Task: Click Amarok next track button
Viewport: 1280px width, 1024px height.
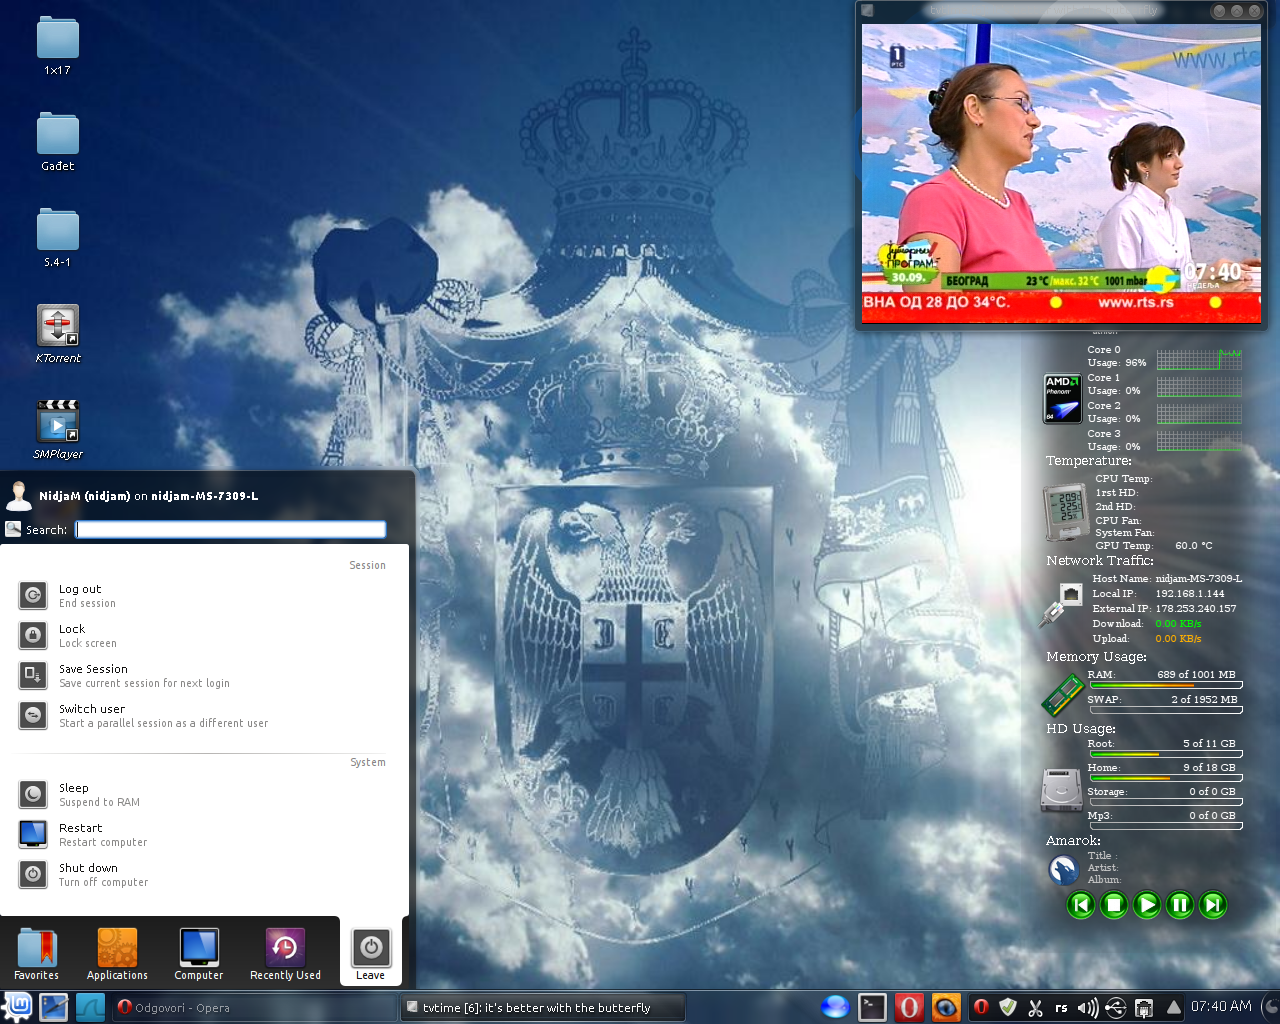Action: coord(1213,905)
